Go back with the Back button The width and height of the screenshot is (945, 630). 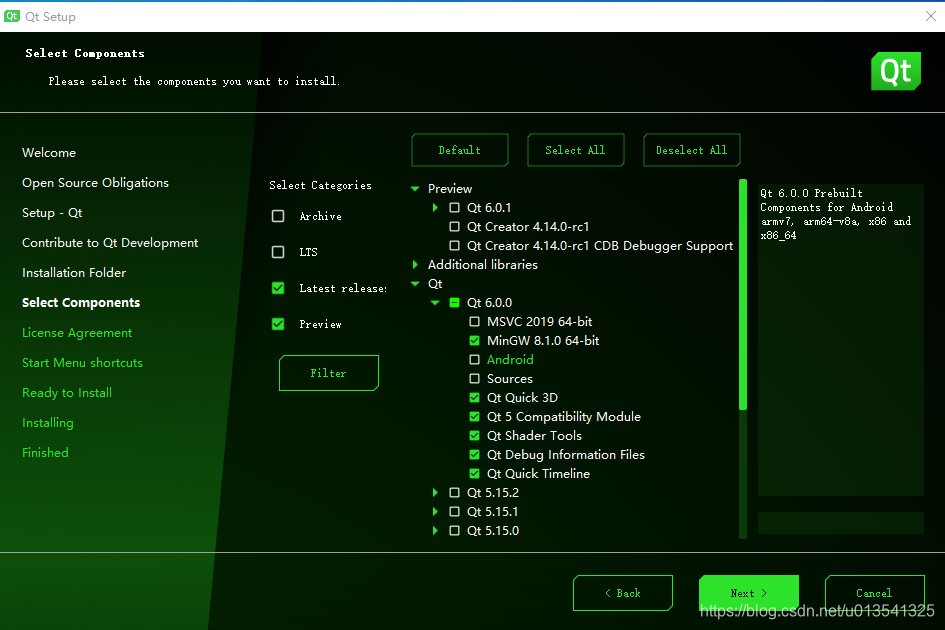tap(623, 593)
